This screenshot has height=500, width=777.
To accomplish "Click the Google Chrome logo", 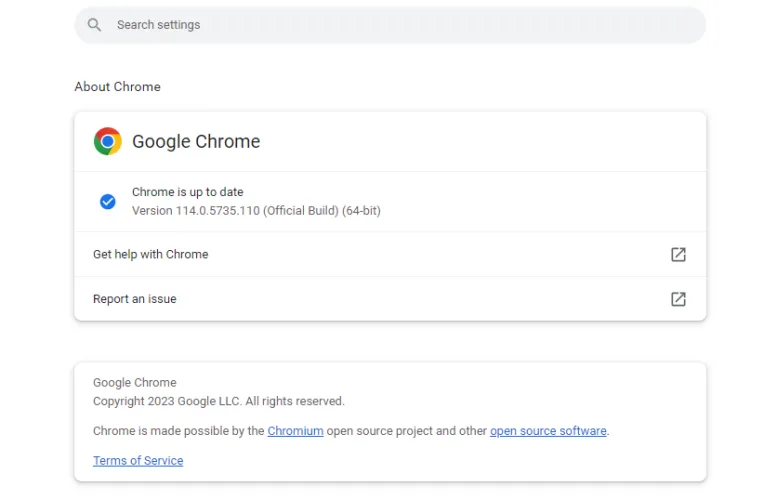I will pos(108,141).
